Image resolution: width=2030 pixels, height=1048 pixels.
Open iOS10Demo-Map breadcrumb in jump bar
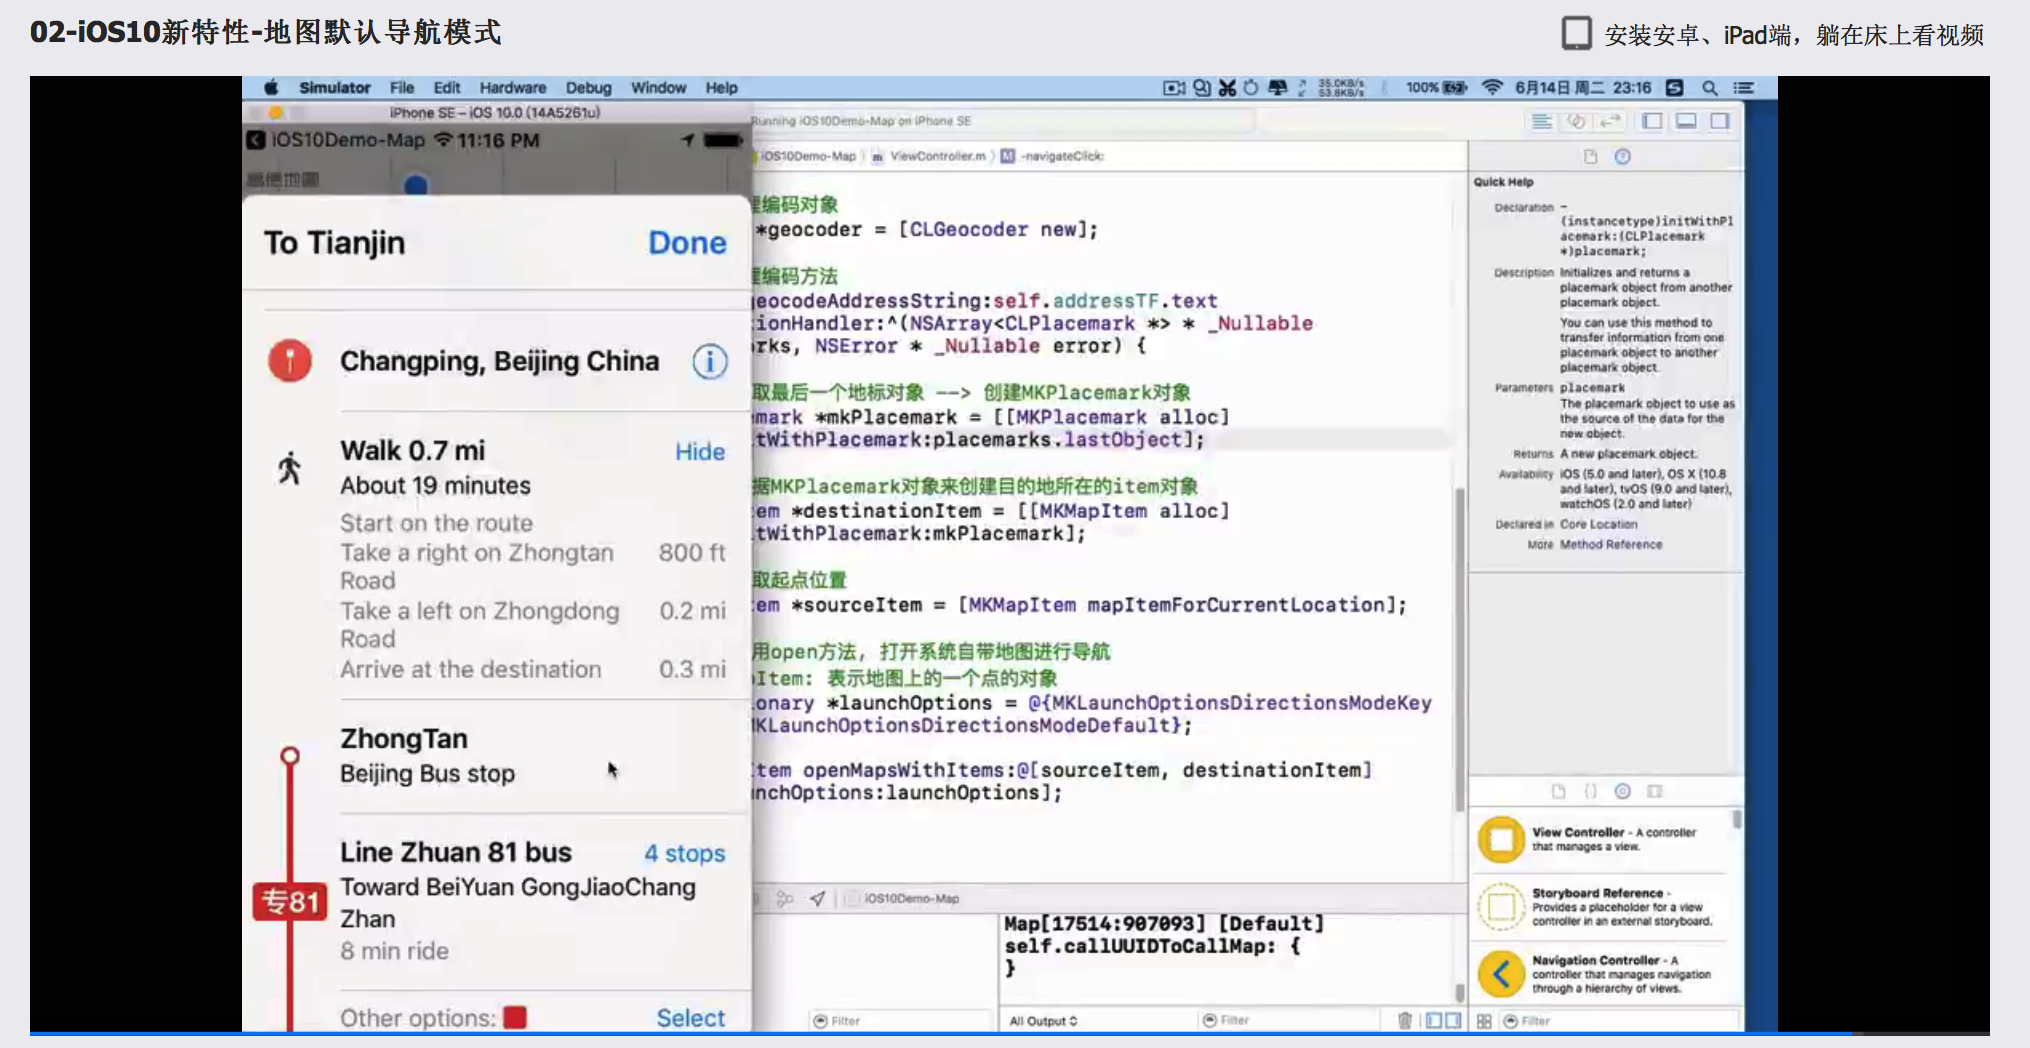[806, 156]
